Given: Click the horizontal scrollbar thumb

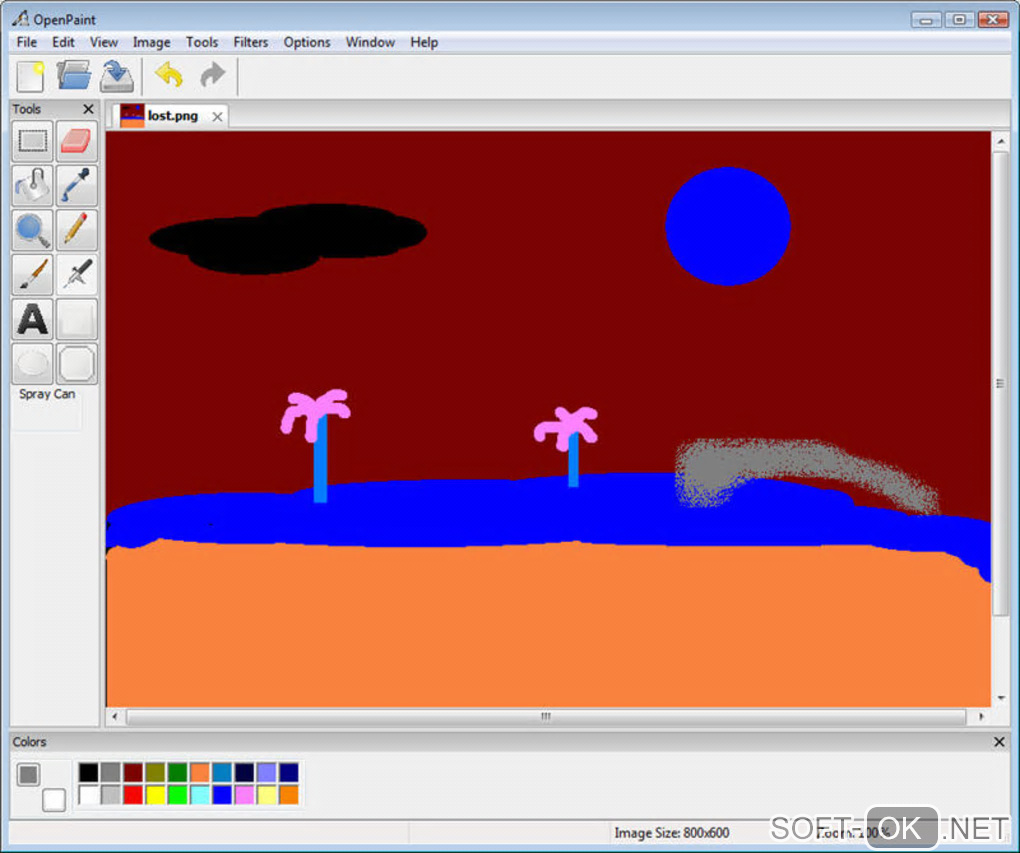Looking at the screenshot, I should point(546,717).
